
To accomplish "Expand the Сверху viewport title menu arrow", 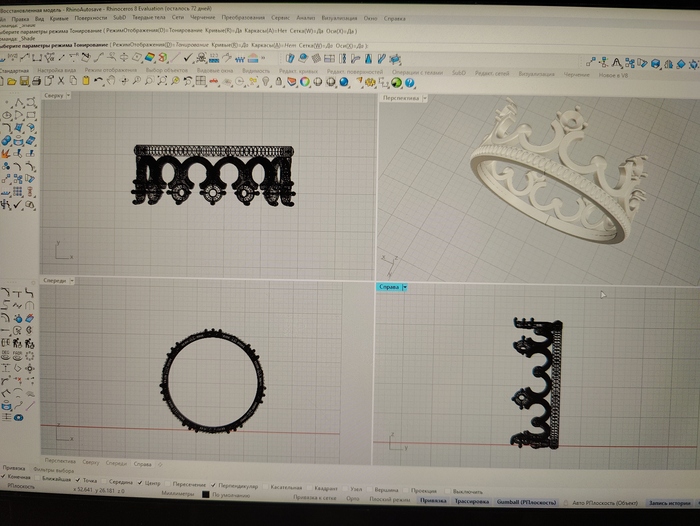I will (x=70, y=95).
